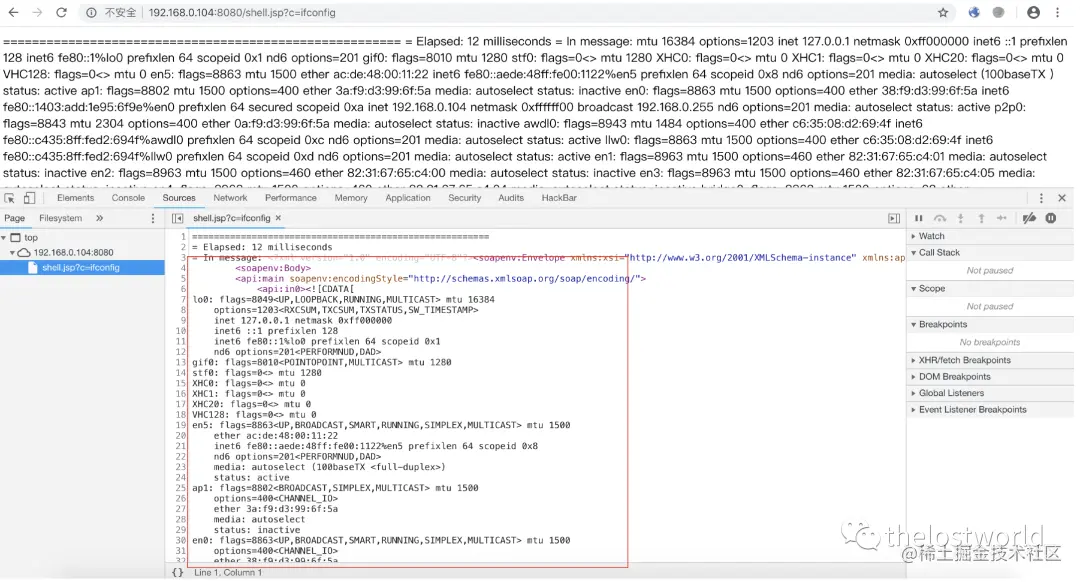Reload the shell.jsp page
This screenshot has width=1080, height=582.
click(61, 12)
